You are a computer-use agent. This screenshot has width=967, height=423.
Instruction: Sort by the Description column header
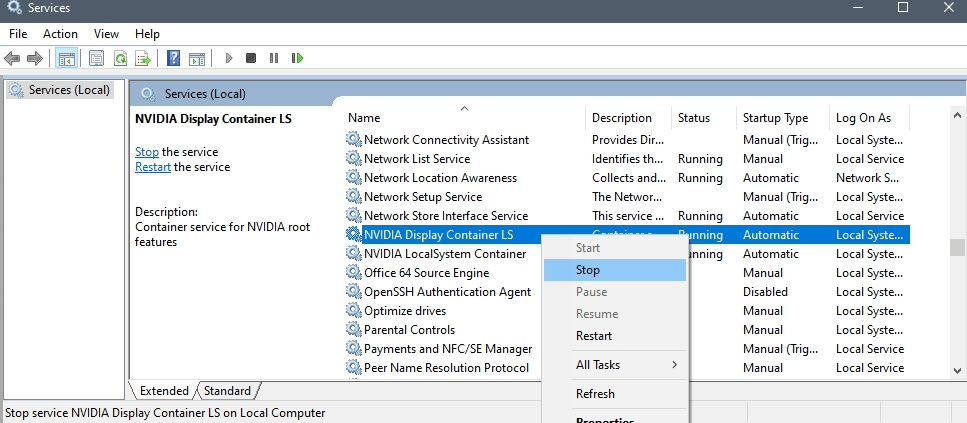pyautogui.click(x=628, y=118)
